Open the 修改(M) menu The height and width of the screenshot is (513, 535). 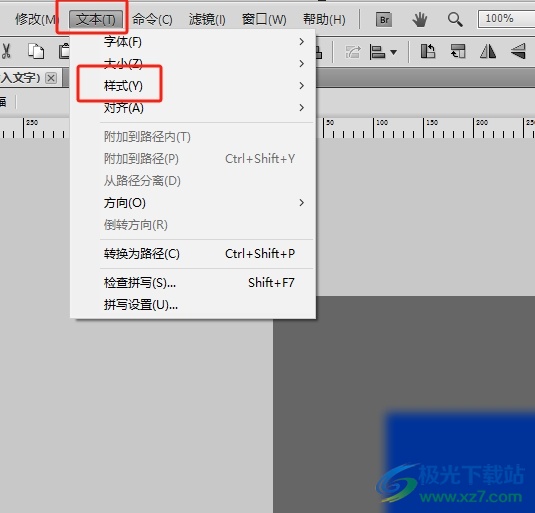click(x=36, y=19)
